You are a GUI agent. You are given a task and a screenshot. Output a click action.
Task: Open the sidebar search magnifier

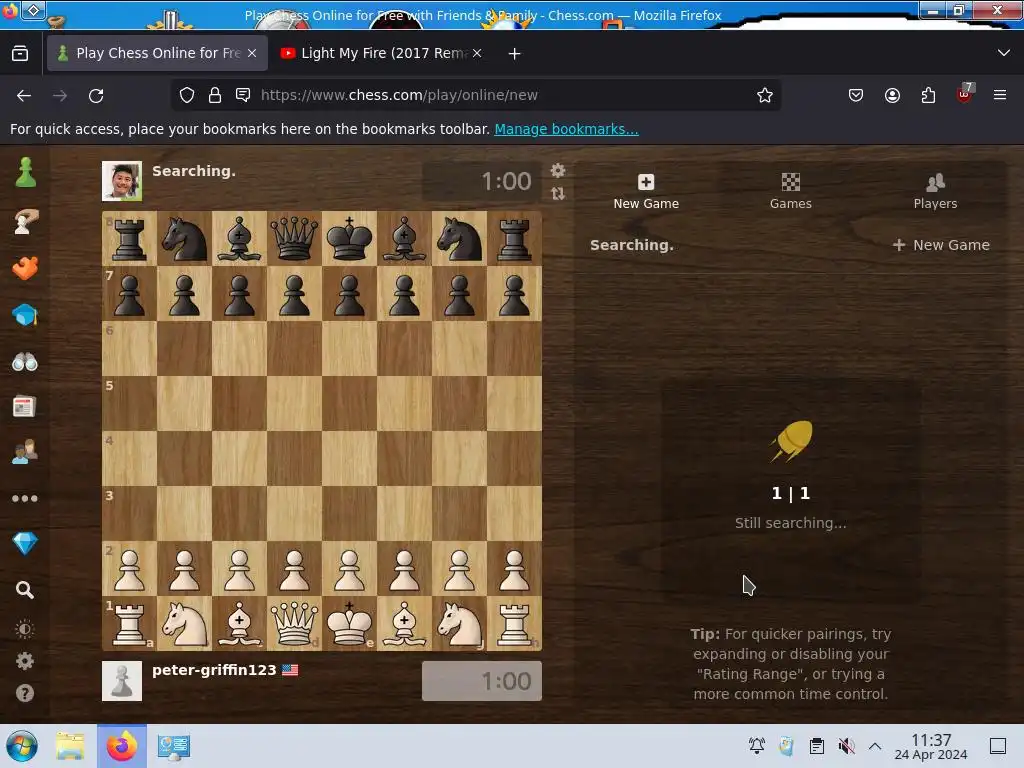click(25, 590)
